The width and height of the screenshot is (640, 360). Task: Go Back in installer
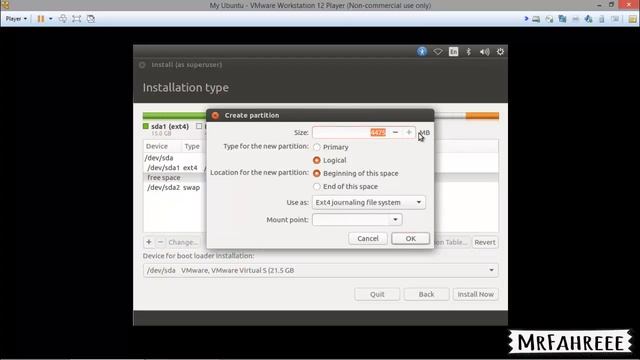[426, 294]
